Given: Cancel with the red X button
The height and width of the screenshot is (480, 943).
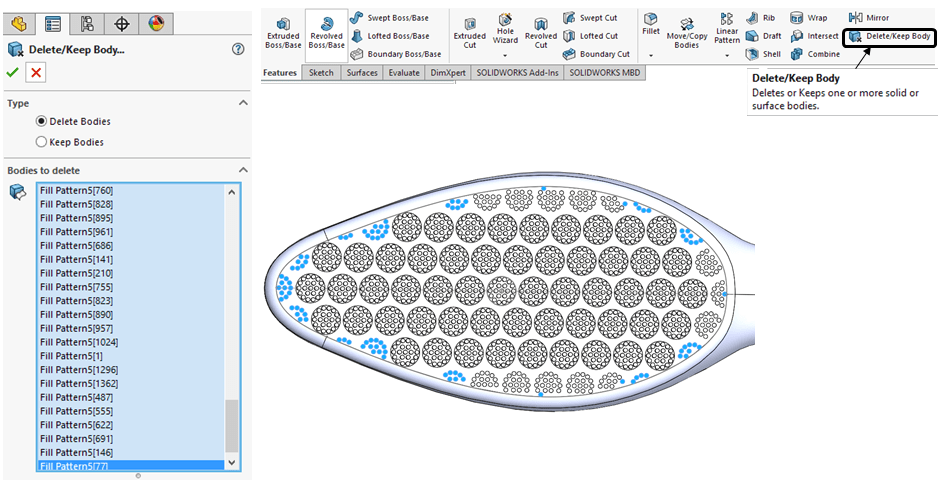Looking at the screenshot, I should [x=36, y=72].
